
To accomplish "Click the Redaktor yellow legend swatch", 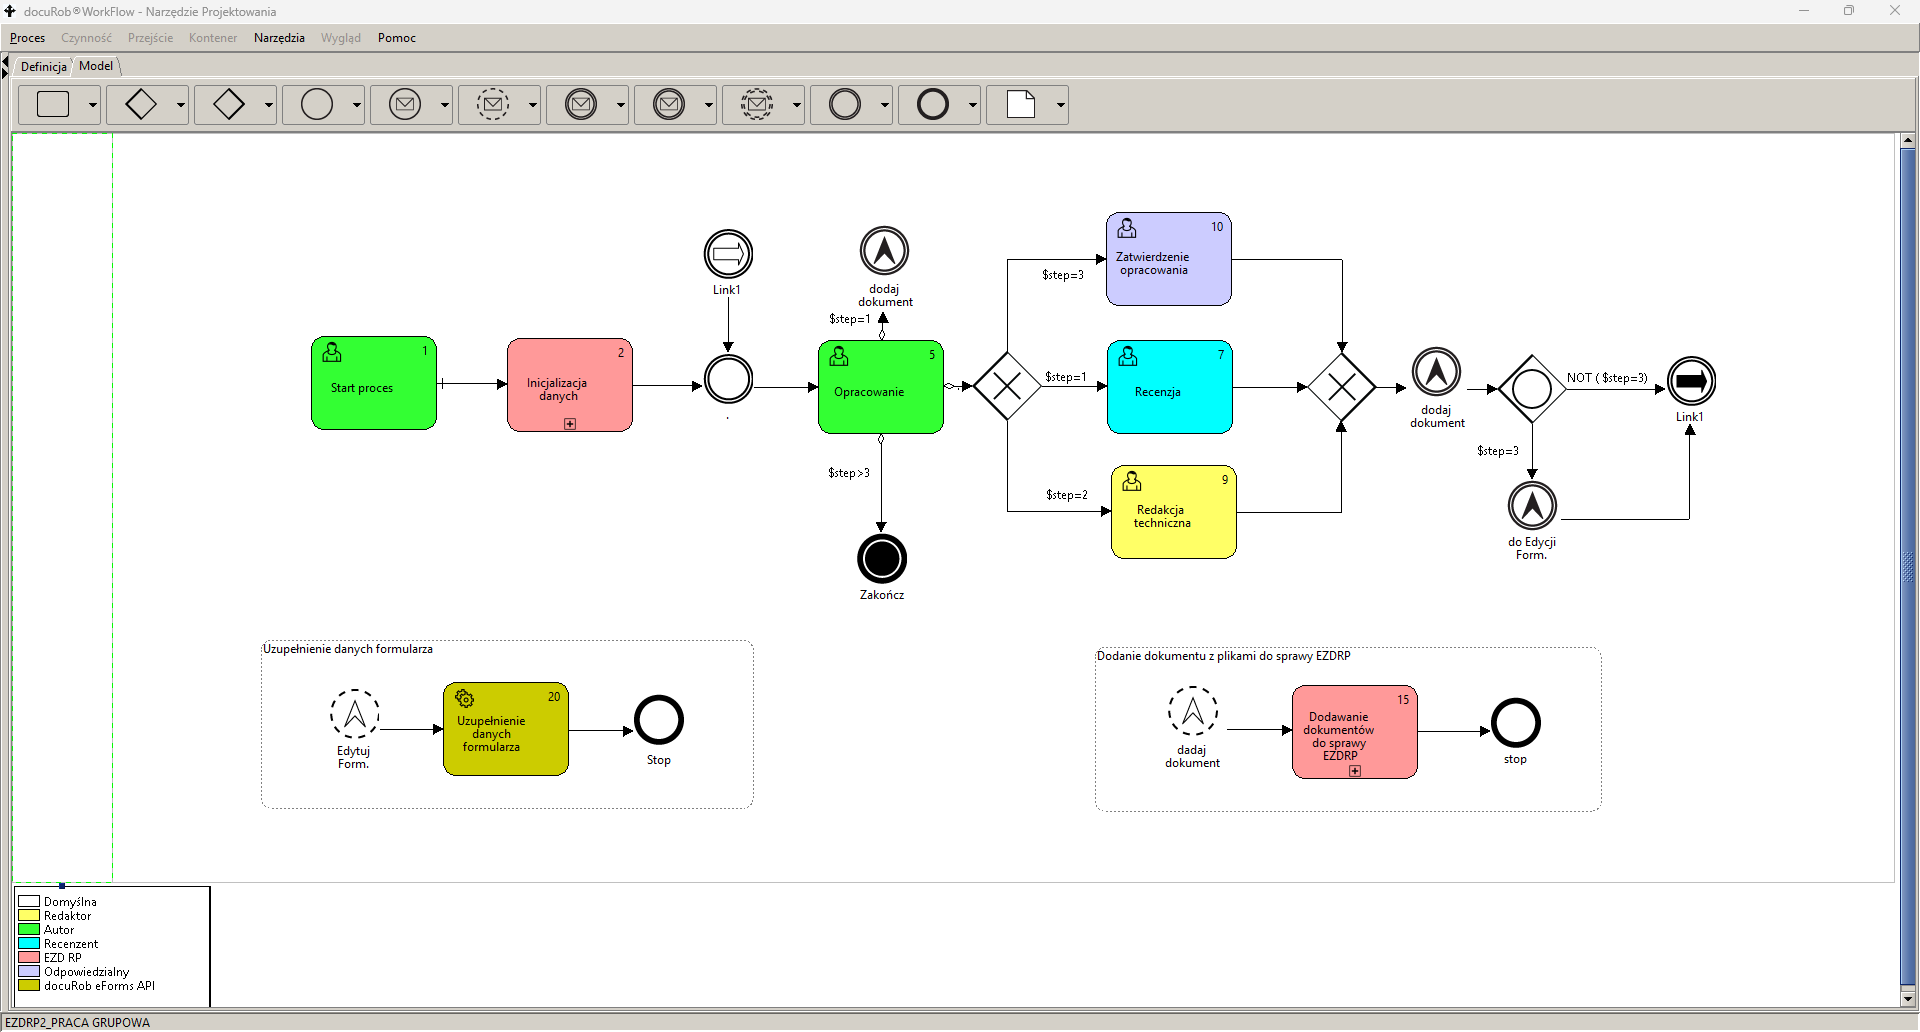I will tap(29, 916).
